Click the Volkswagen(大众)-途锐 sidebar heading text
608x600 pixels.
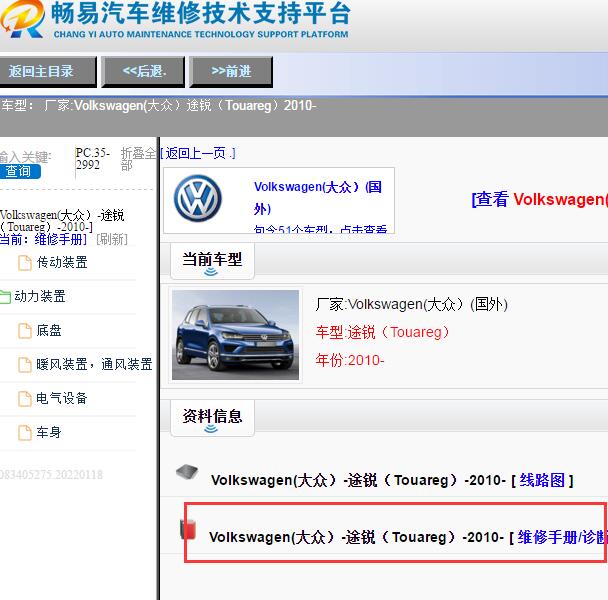(62, 221)
